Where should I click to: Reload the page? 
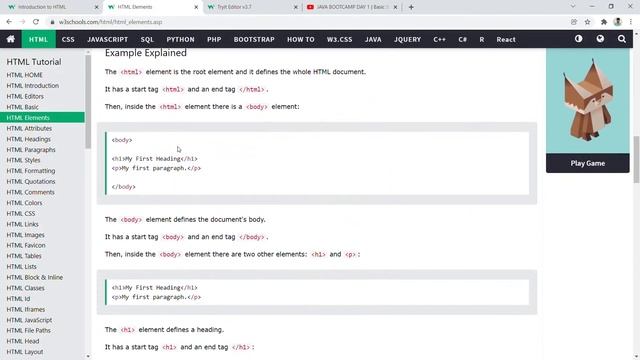(36, 22)
